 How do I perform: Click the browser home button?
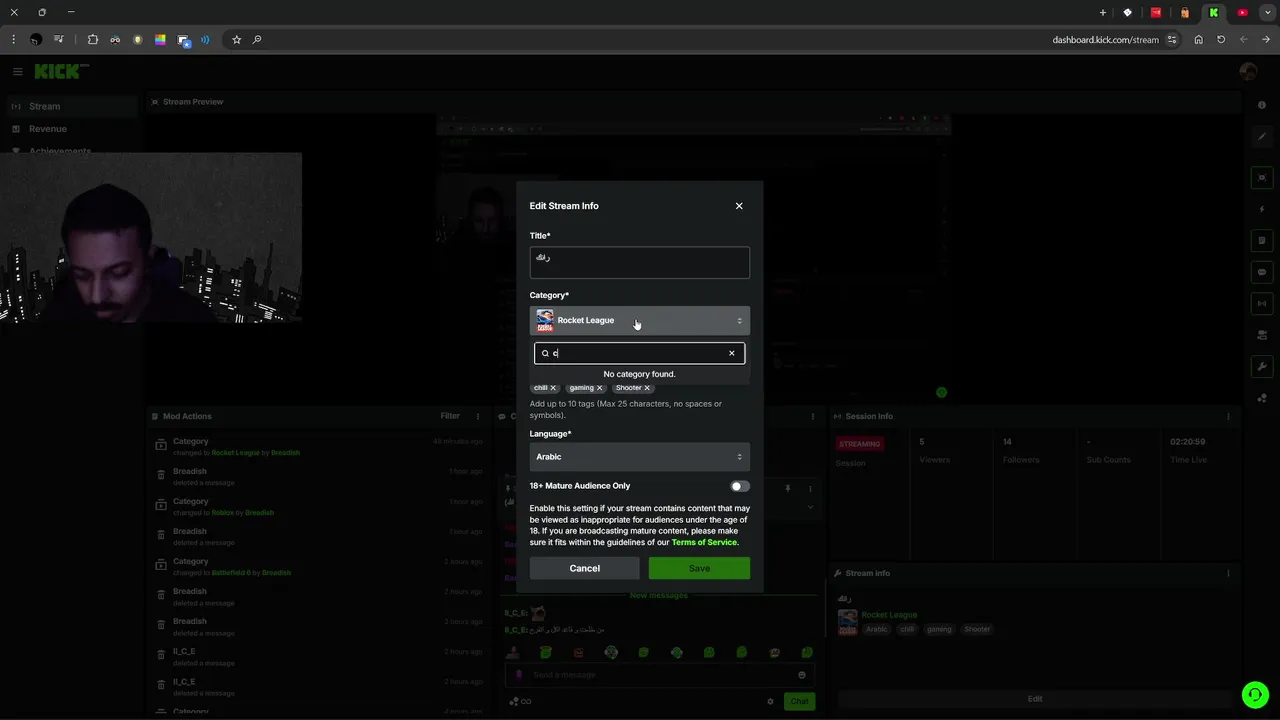coord(1198,40)
